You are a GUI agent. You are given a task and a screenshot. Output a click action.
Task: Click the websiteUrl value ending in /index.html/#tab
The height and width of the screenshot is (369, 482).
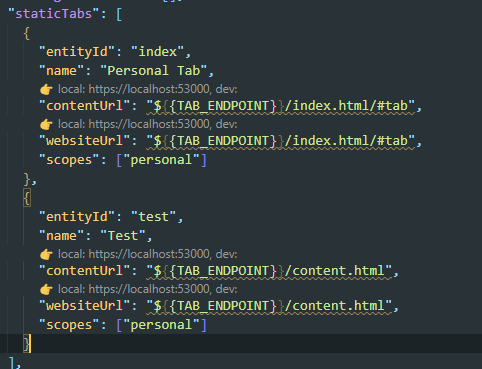click(x=280, y=141)
